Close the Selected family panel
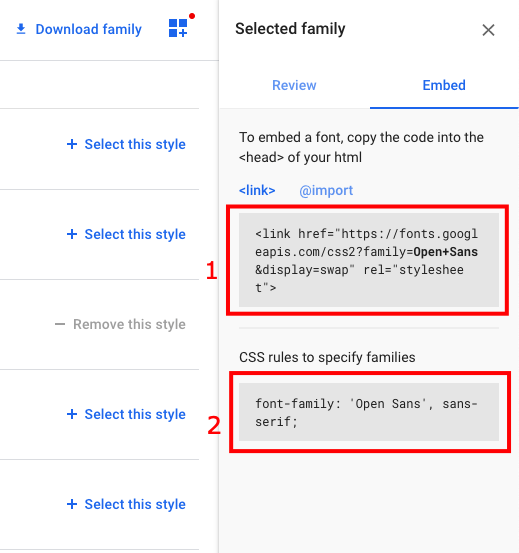 point(488,30)
